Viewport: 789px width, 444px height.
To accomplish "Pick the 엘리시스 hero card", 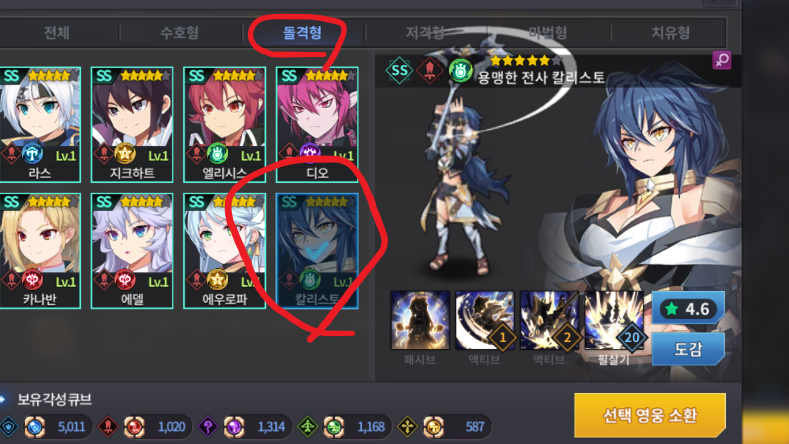I will coord(224,124).
